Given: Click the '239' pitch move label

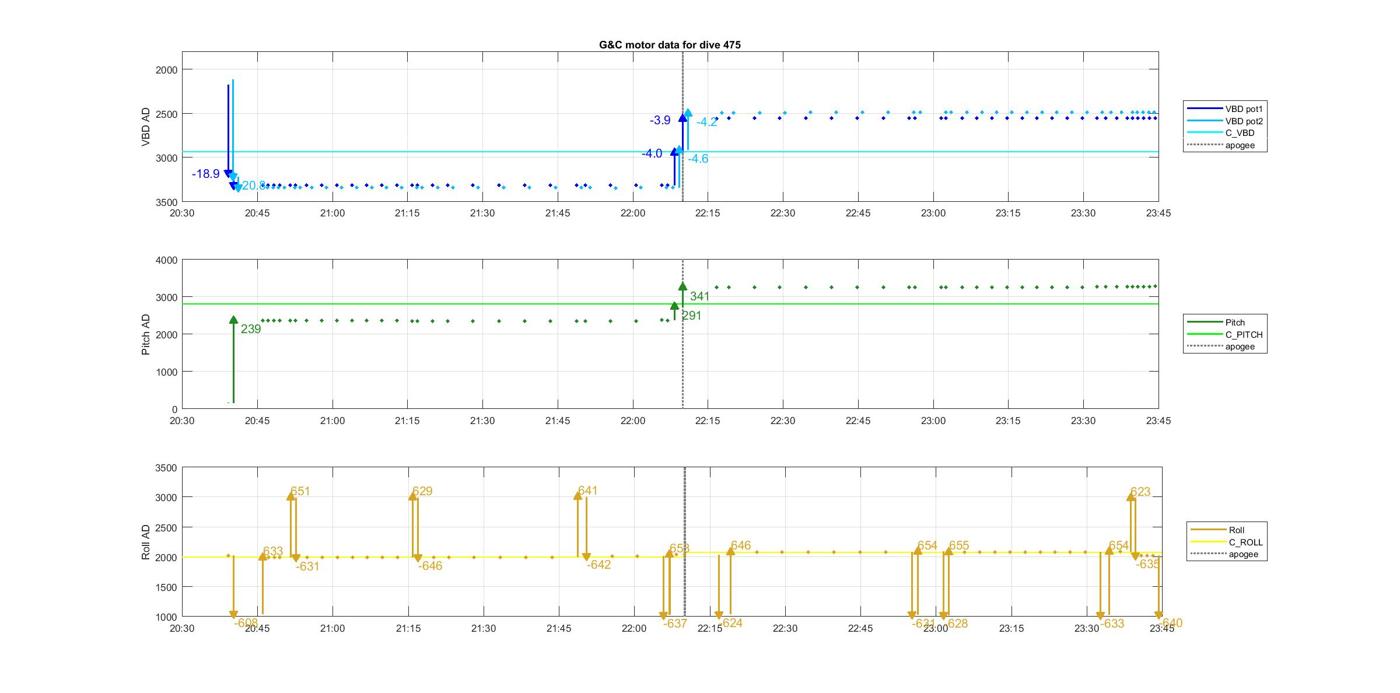Looking at the screenshot, I should coord(251,328).
